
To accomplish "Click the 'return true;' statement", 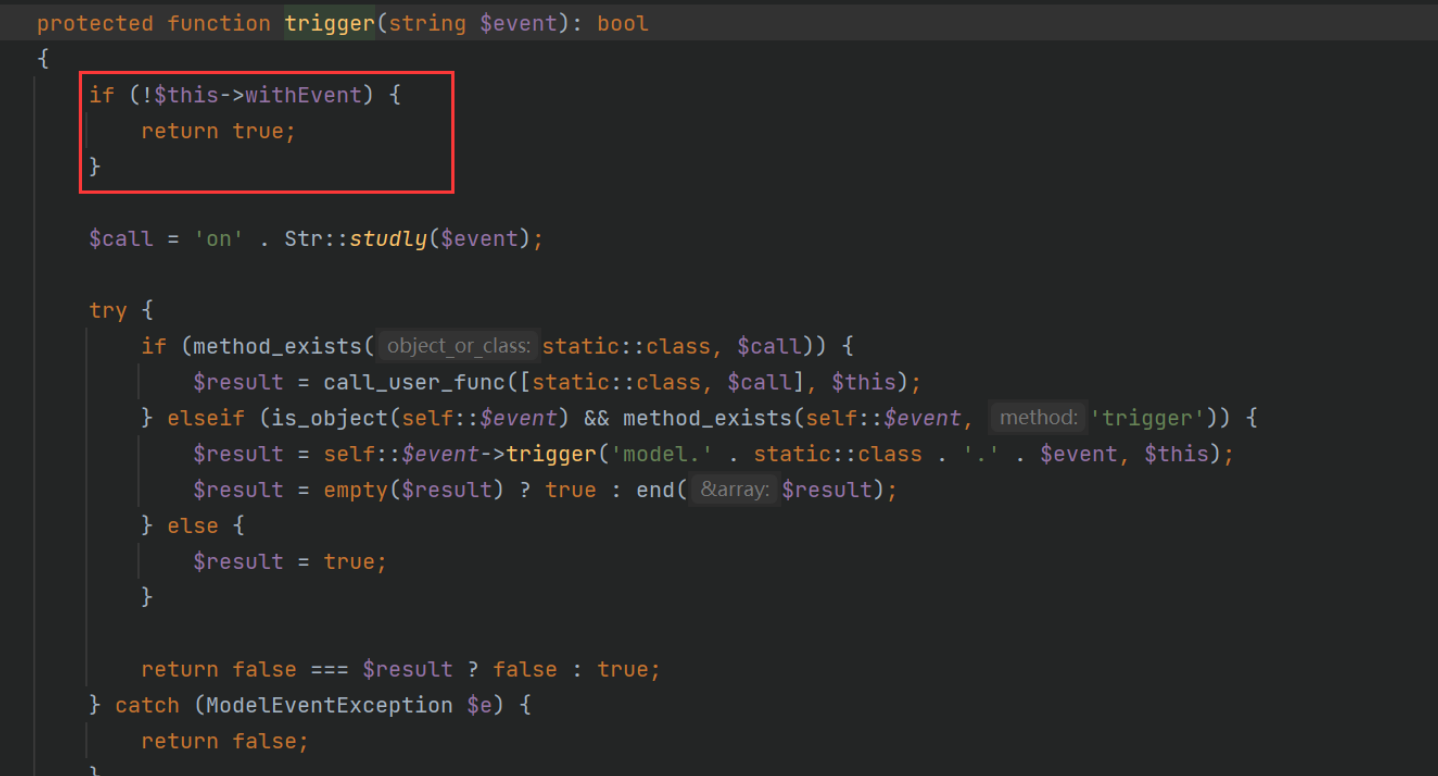I will pos(218,131).
